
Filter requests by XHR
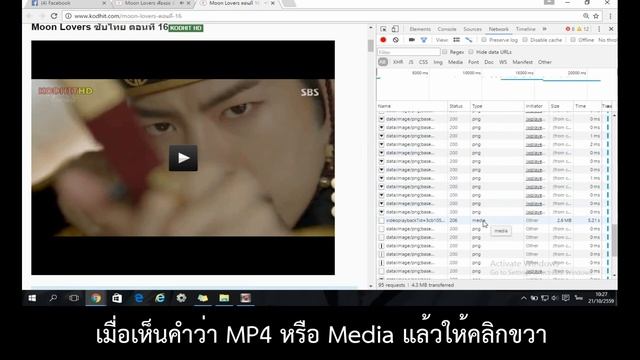point(398,62)
